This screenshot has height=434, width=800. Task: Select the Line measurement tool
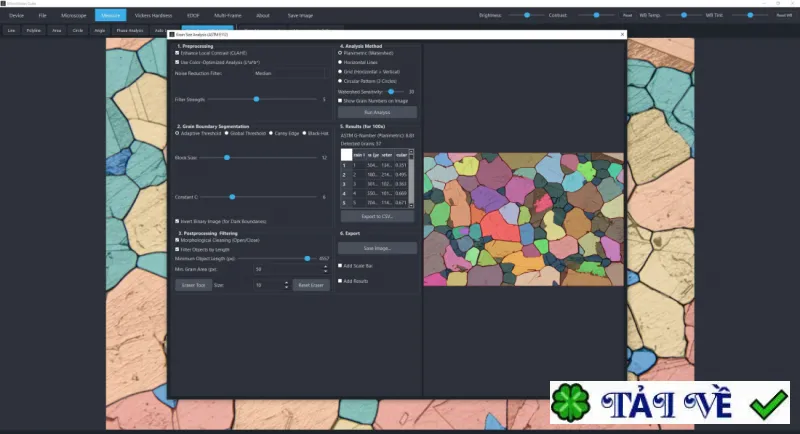[11, 31]
